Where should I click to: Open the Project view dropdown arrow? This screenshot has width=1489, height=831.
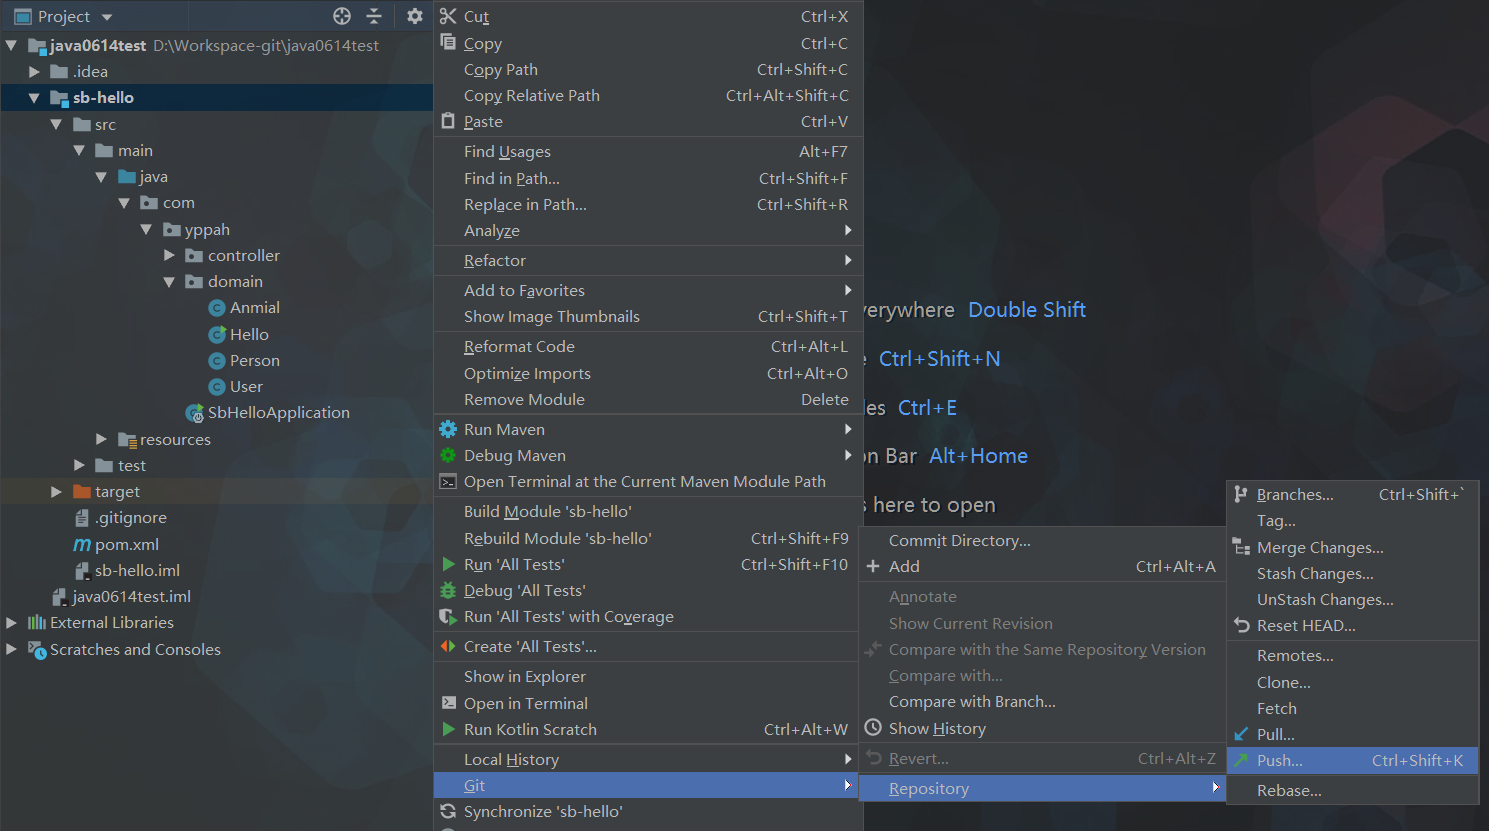click(x=107, y=17)
